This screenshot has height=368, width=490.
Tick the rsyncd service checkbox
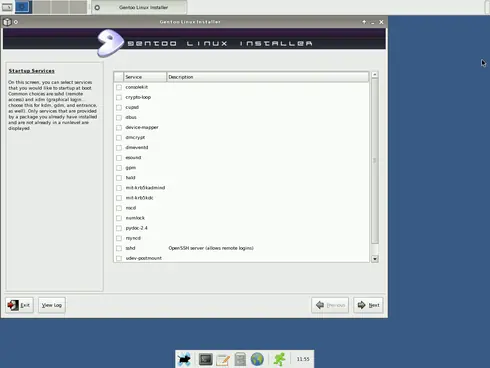click(119, 238)
